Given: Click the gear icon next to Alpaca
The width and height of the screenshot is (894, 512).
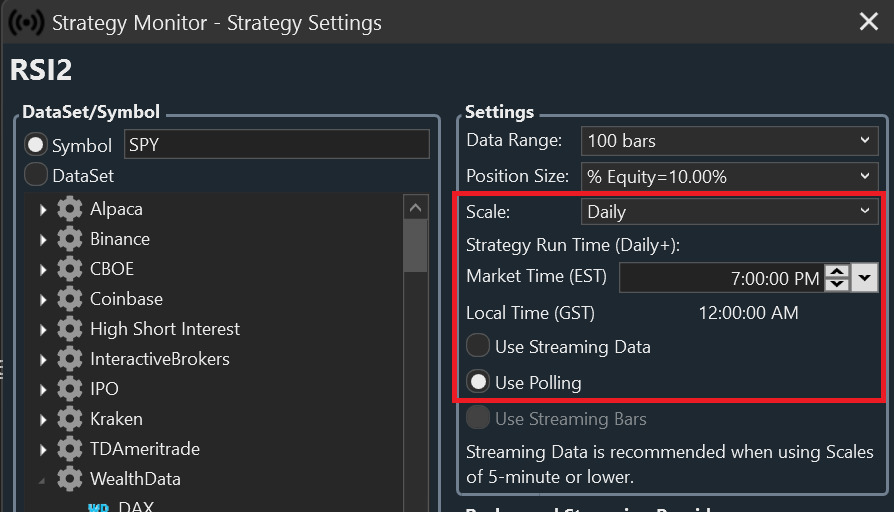Looking at the screenshot, I should (69, 209).
